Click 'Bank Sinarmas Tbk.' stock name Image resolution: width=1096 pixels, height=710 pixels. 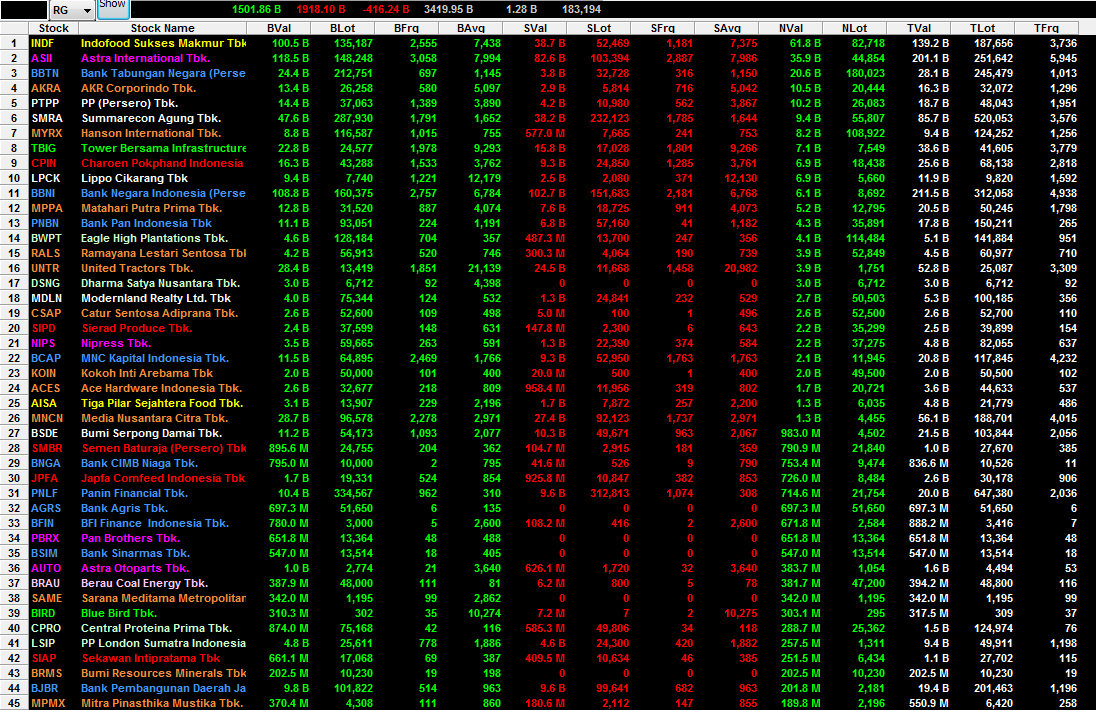(136, 554)
